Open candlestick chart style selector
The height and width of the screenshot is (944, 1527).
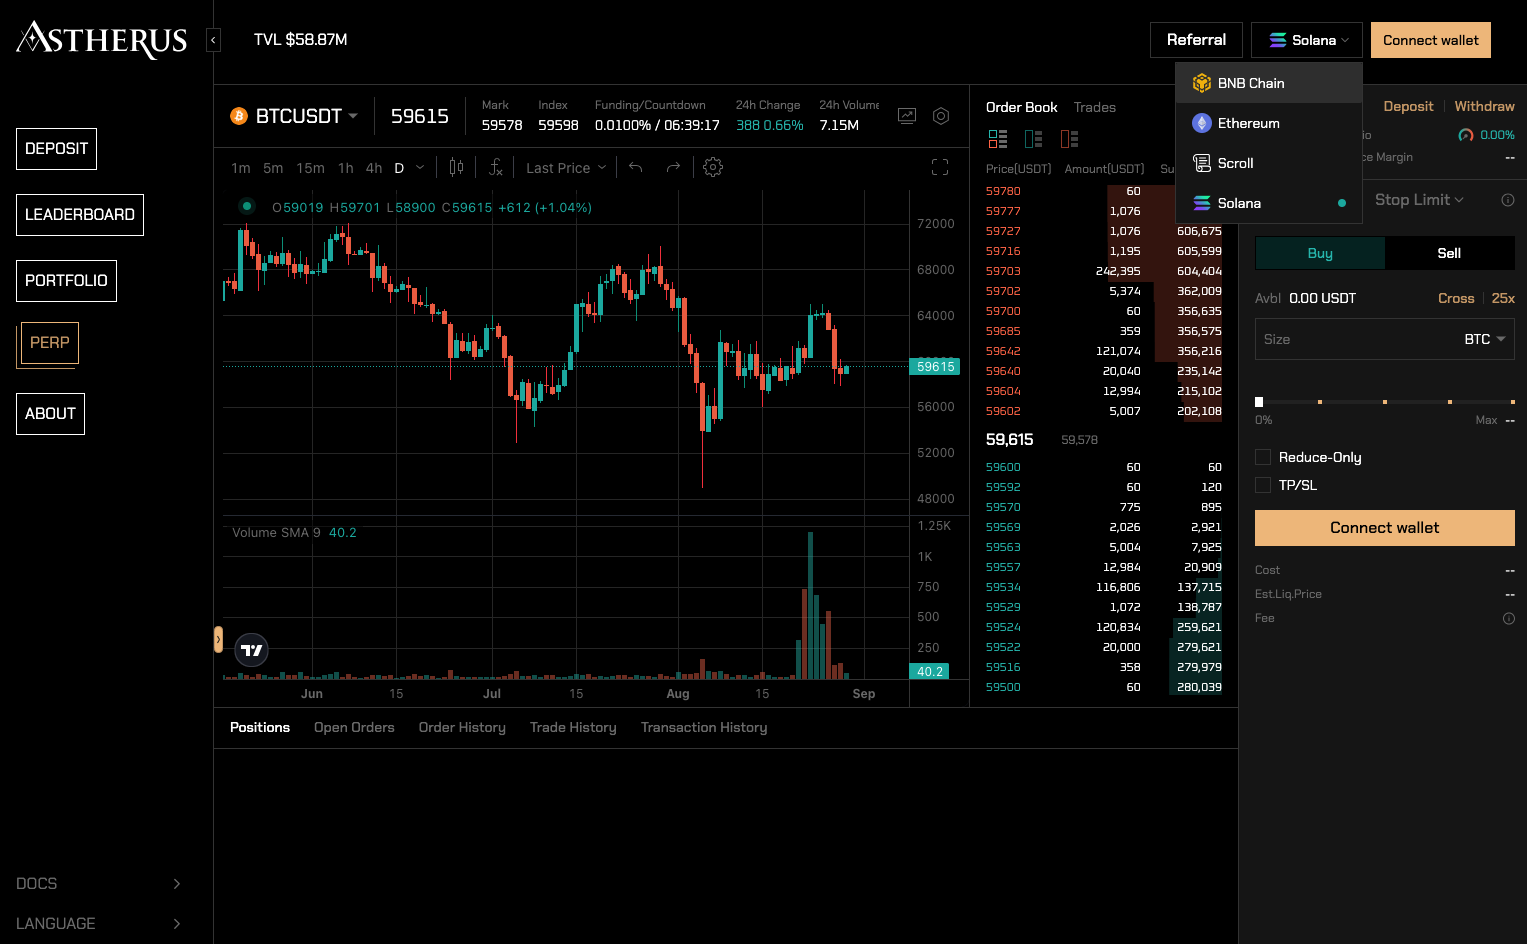[456, 167]
